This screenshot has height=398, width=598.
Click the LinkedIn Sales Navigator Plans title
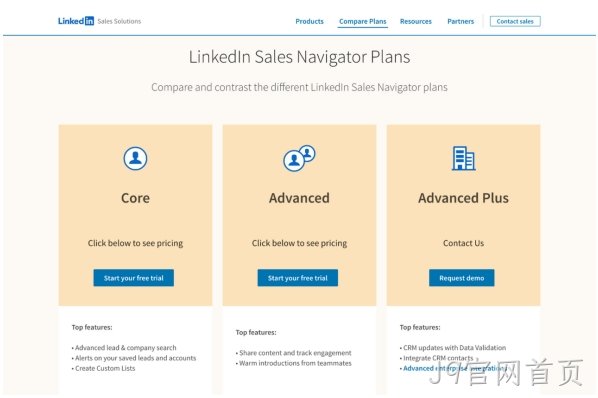pyautogui.click(x=299, y=57)
